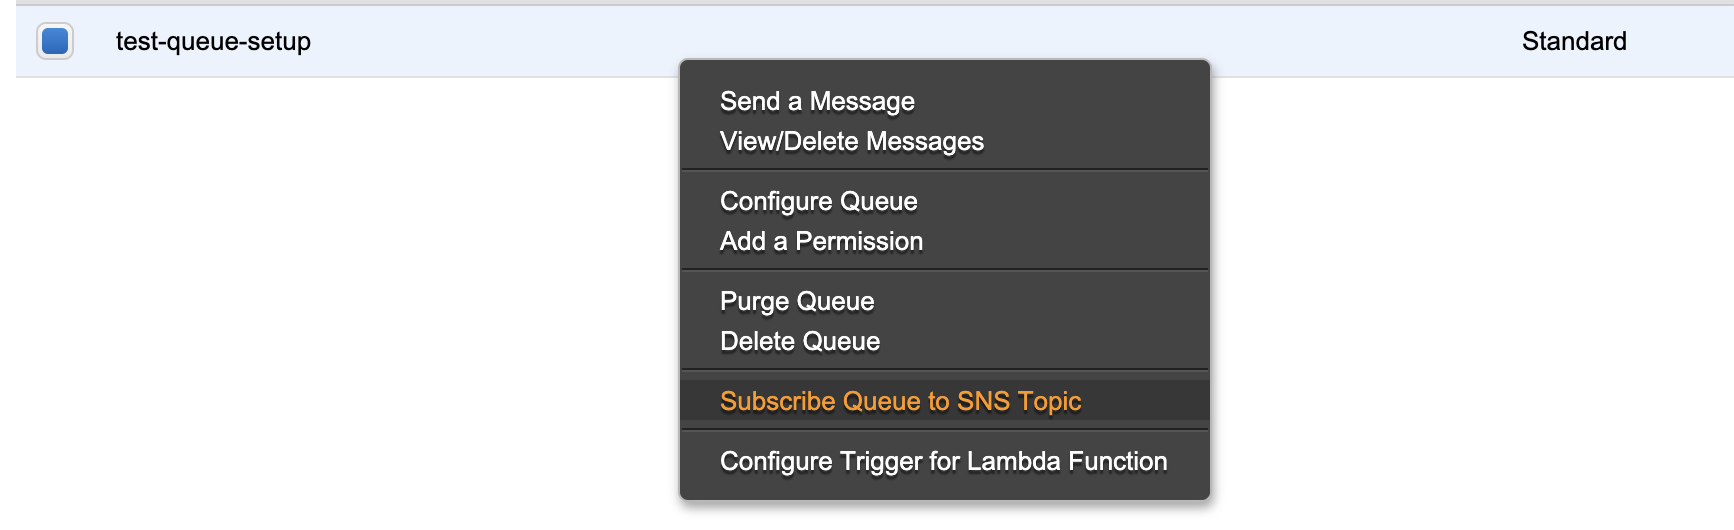The height and width of the screenshot is (530, 1734).
Task: Click Add a Permission option
Action: click(821, 241)
